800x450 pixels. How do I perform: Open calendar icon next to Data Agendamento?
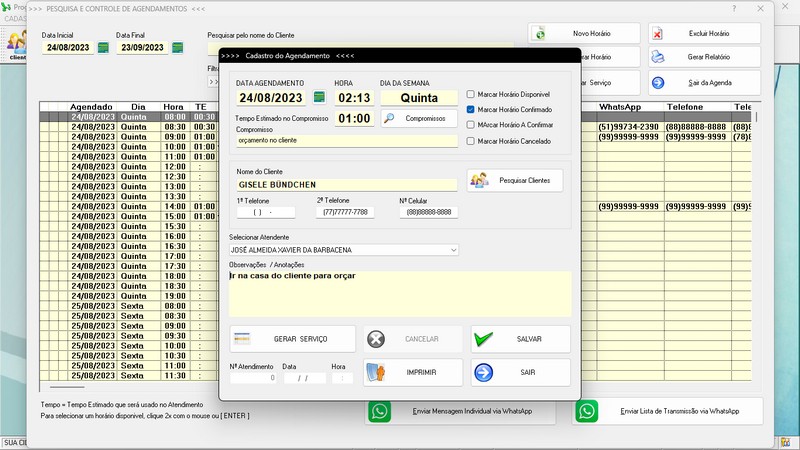click(x=319, y=97)
